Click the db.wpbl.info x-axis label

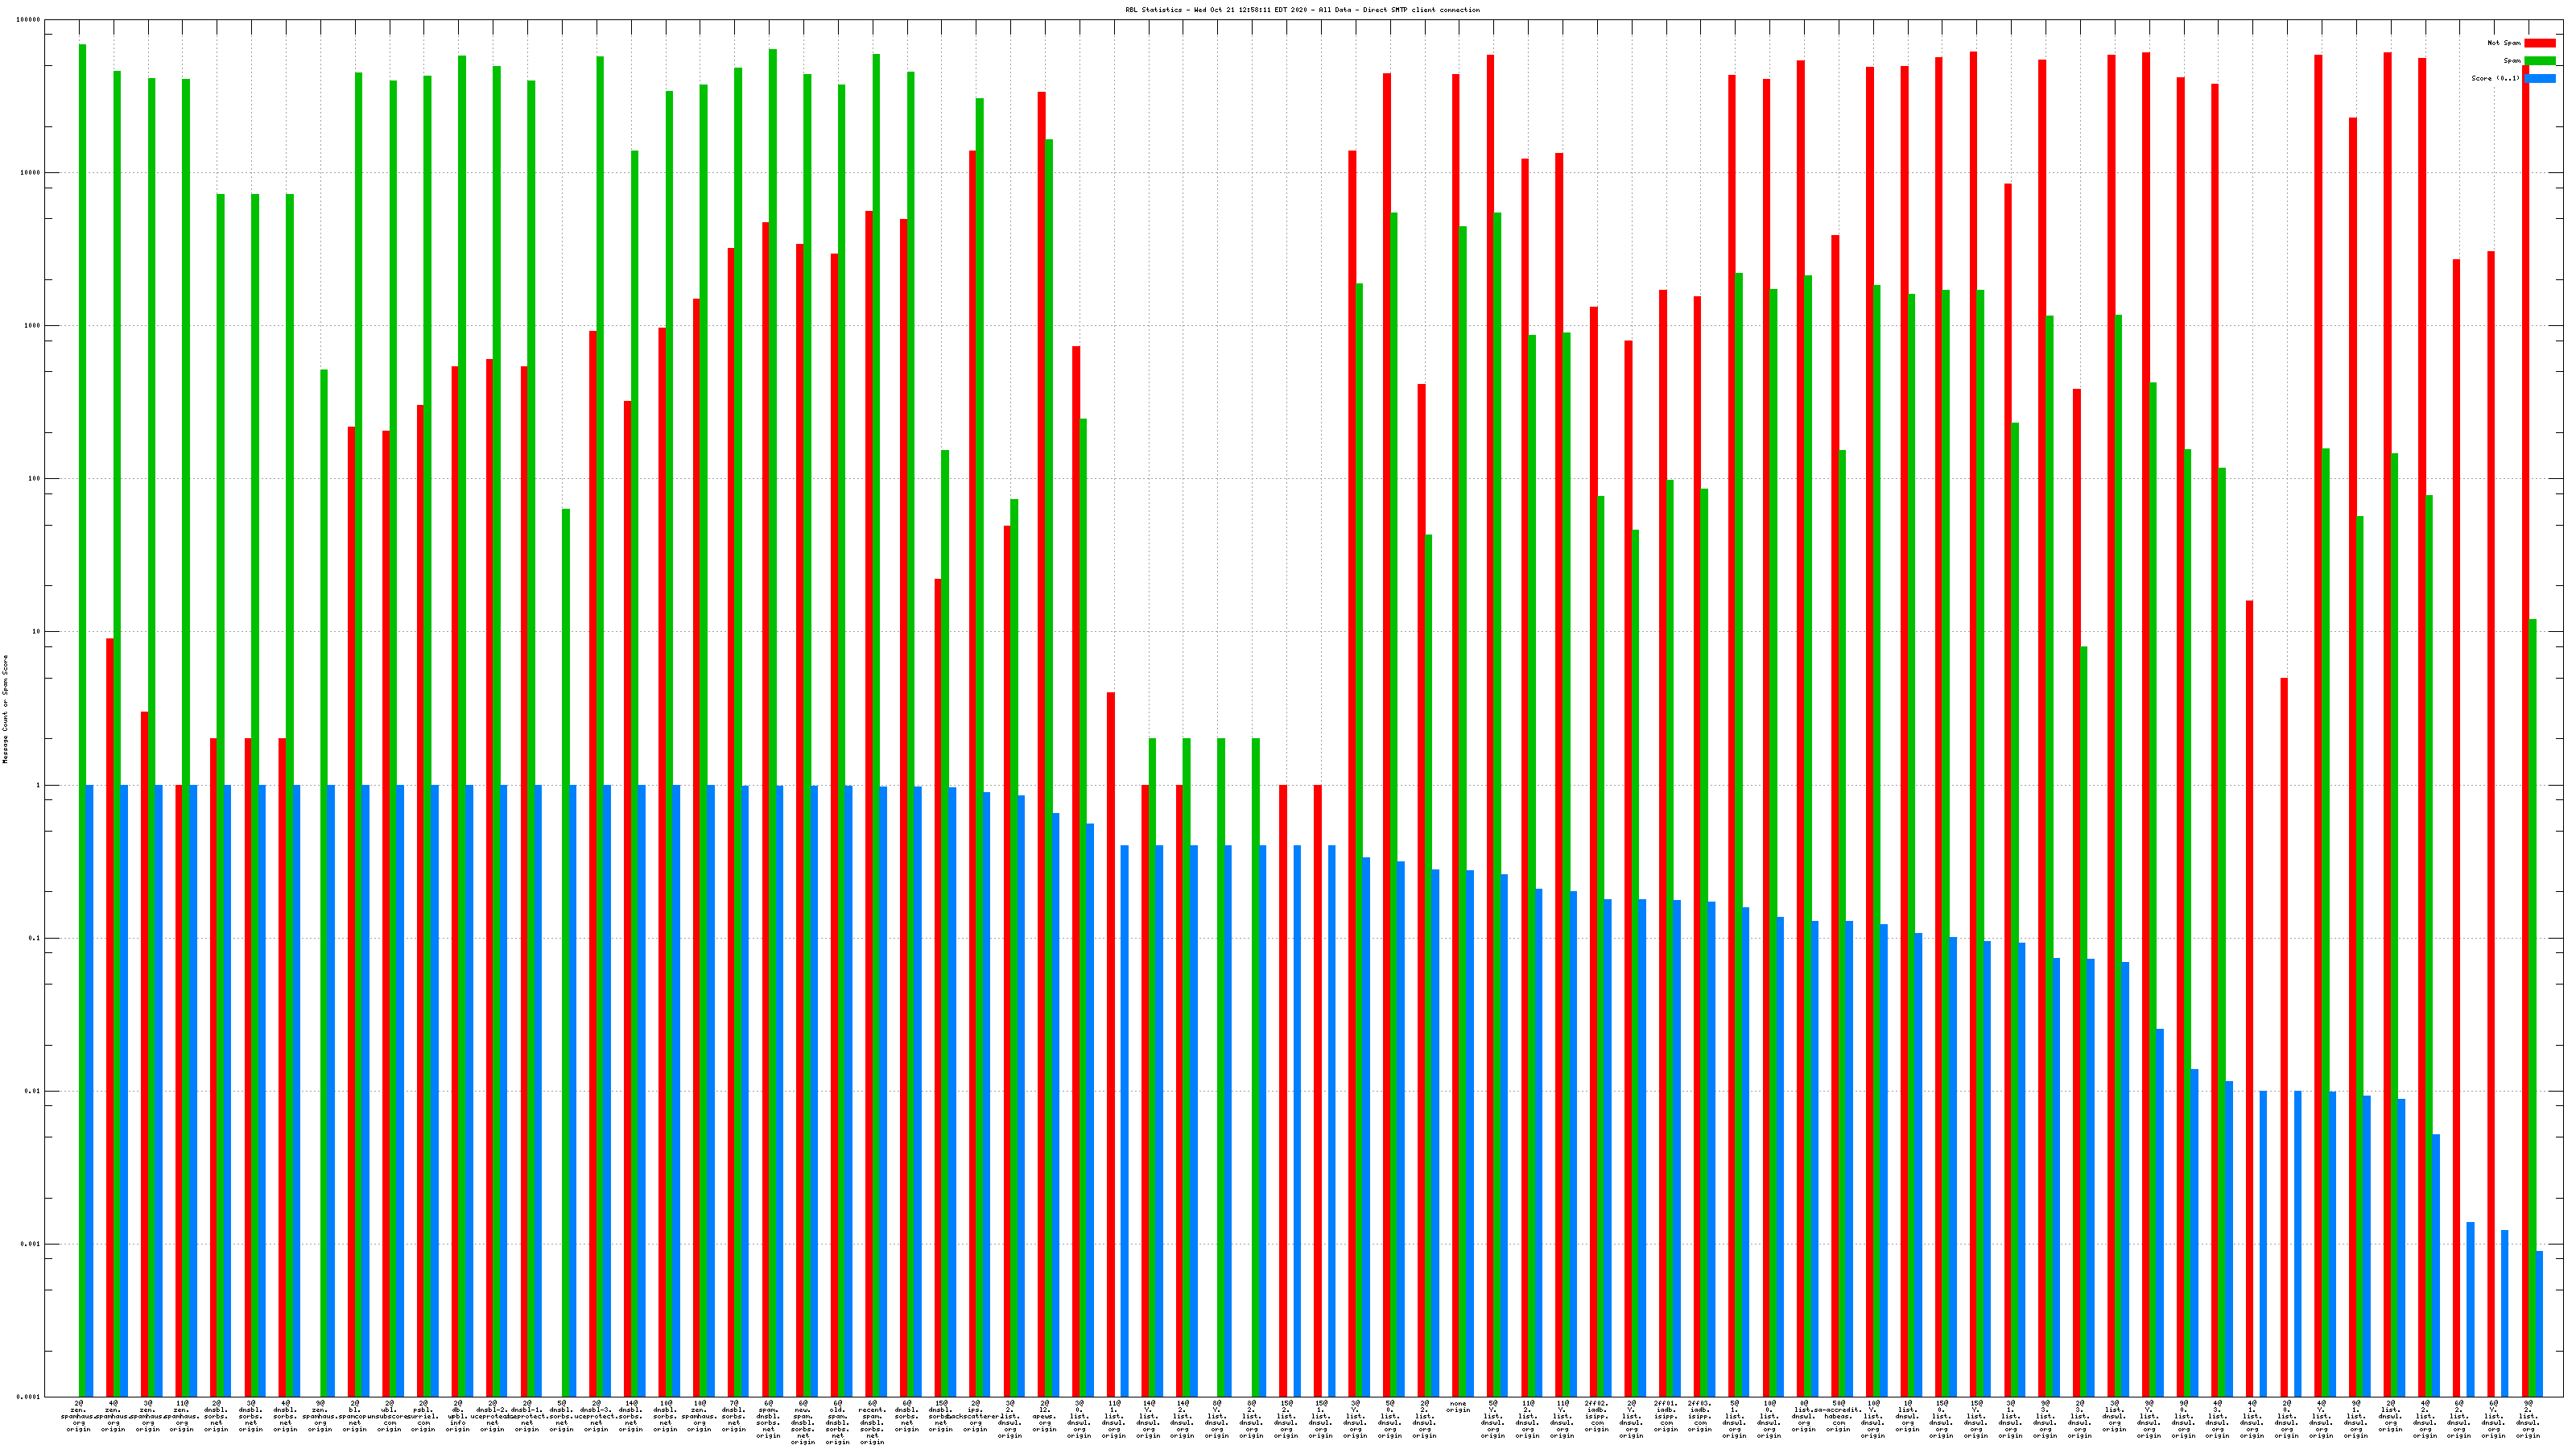coord(458,1416)
